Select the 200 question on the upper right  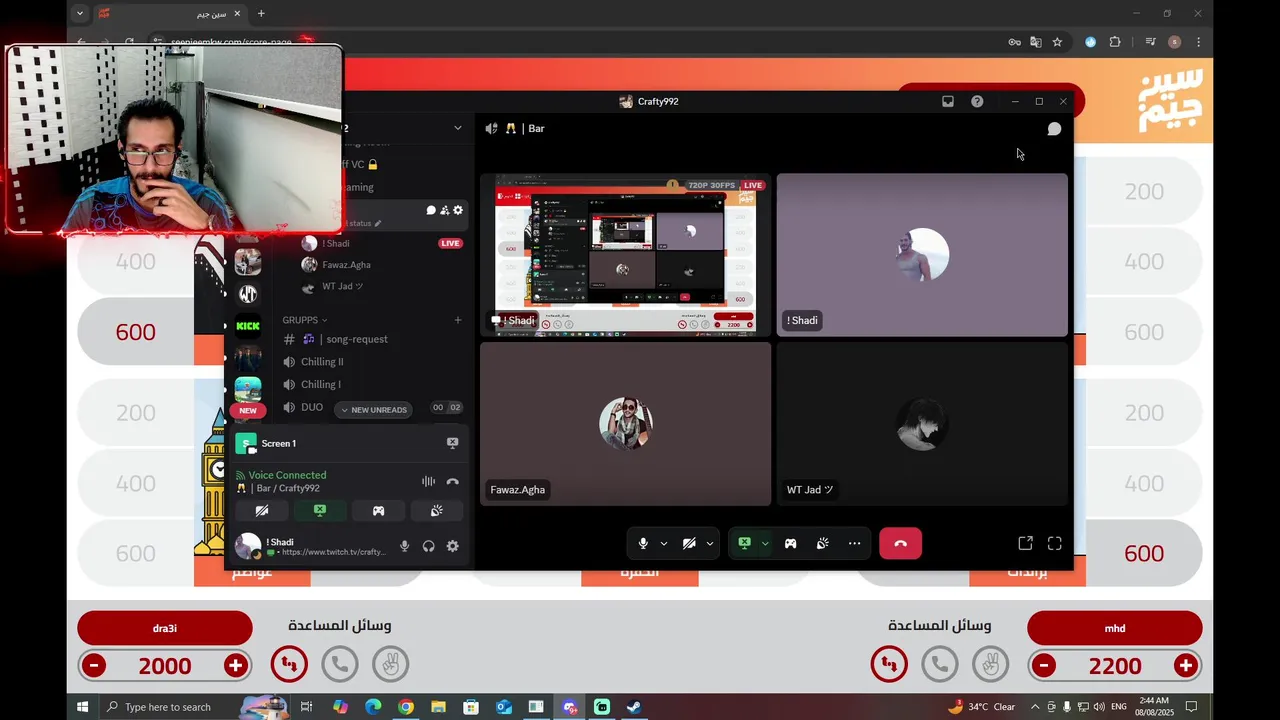1144,191
